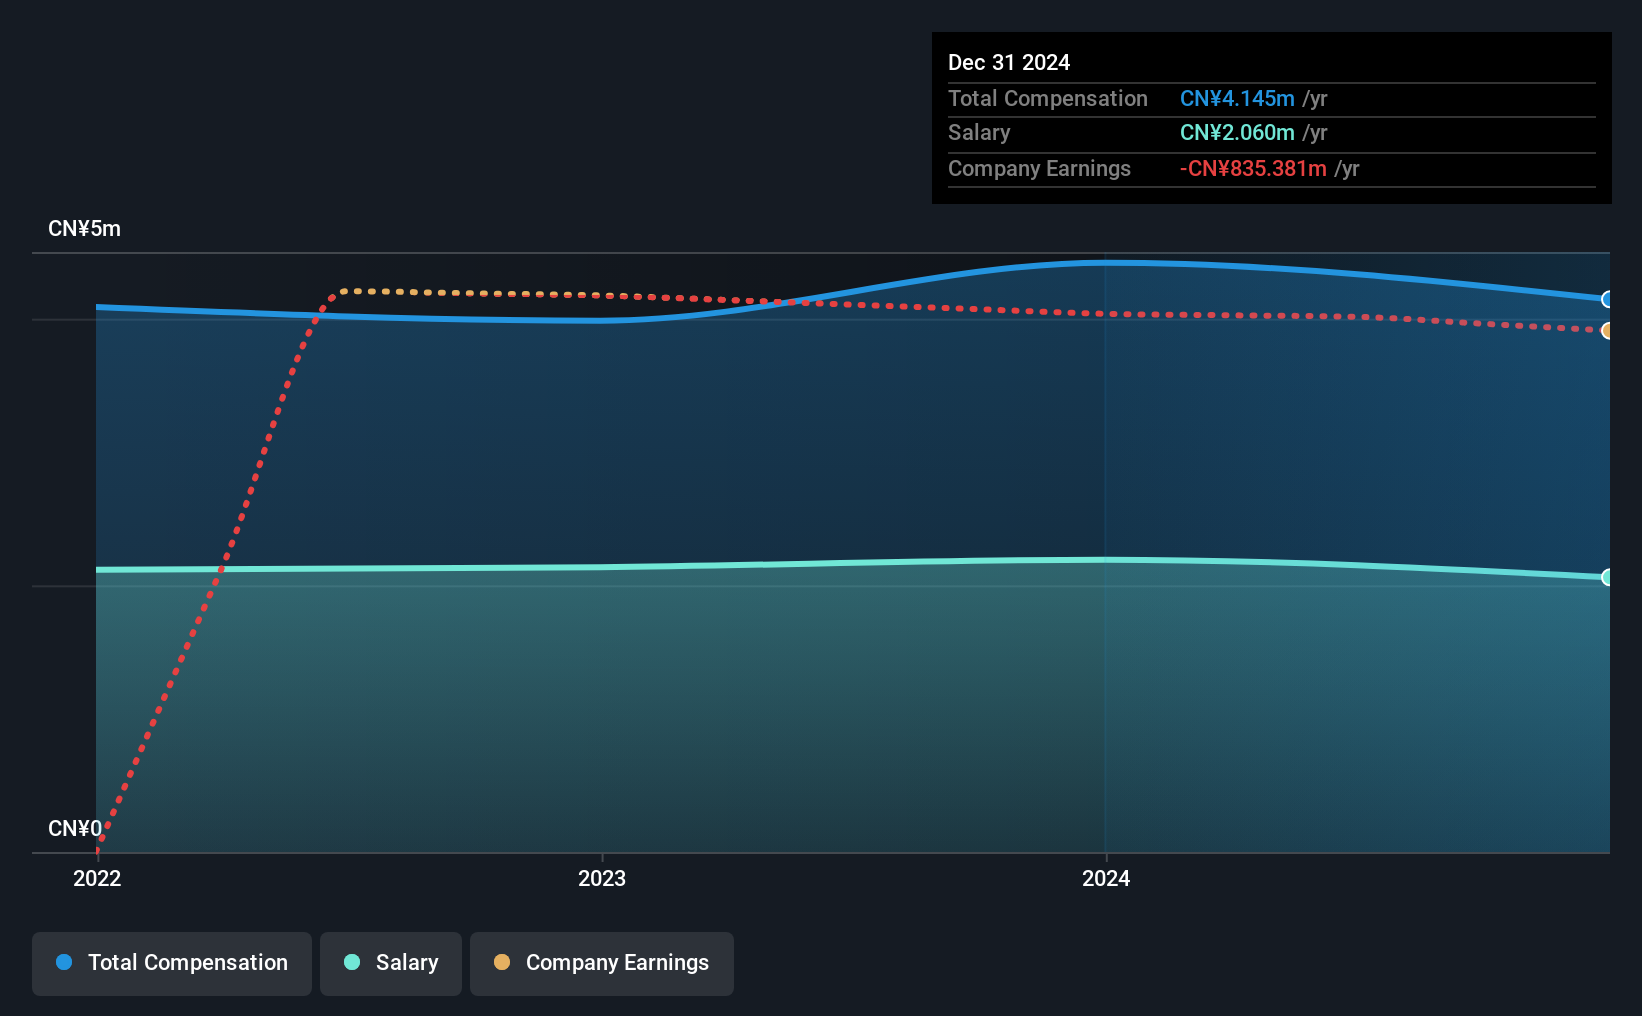Screen dimensions: 1642x1016
Task: Click the blue Total Compensation legend dot
Action: point(64,962)
